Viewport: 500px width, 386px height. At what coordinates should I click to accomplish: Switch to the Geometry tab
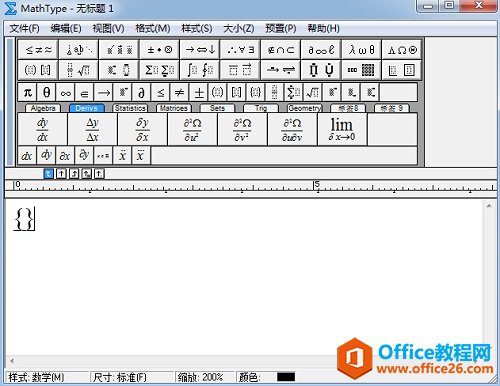tap(304, 108)
